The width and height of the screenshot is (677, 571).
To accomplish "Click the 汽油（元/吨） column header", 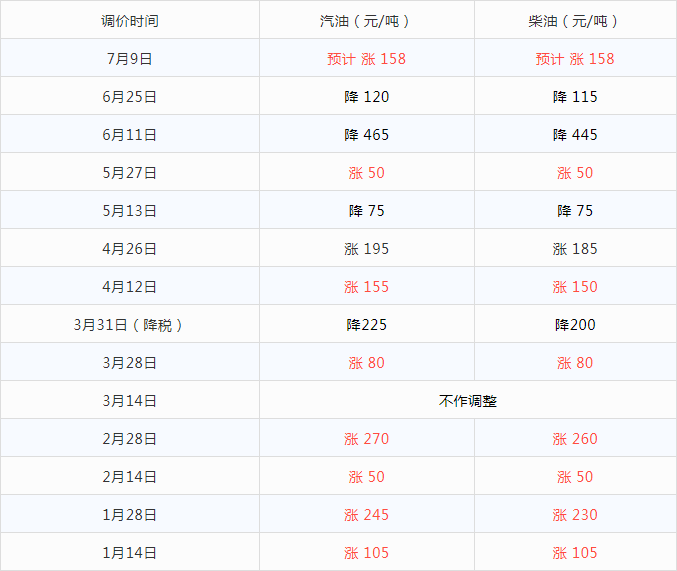I will point(366,21).
